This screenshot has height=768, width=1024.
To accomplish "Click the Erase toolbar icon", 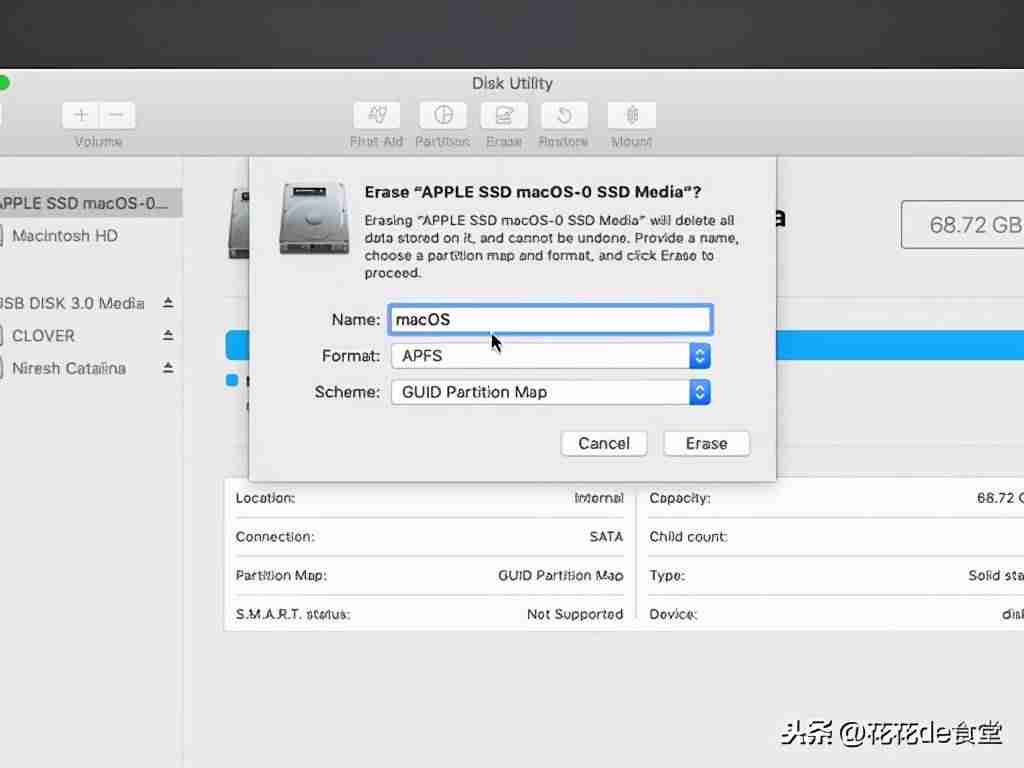I will click(x=504, y=116).
